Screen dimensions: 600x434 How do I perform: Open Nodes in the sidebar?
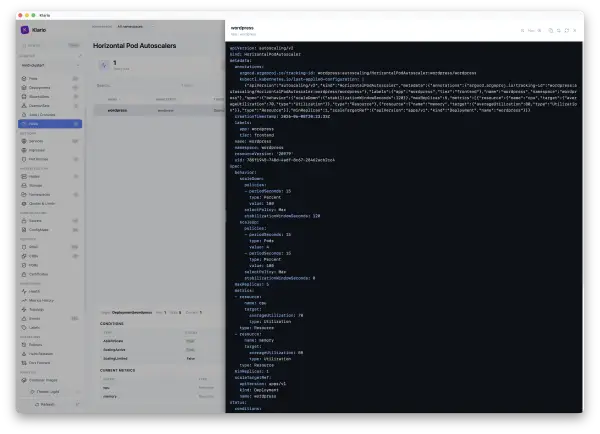[50, 176]
